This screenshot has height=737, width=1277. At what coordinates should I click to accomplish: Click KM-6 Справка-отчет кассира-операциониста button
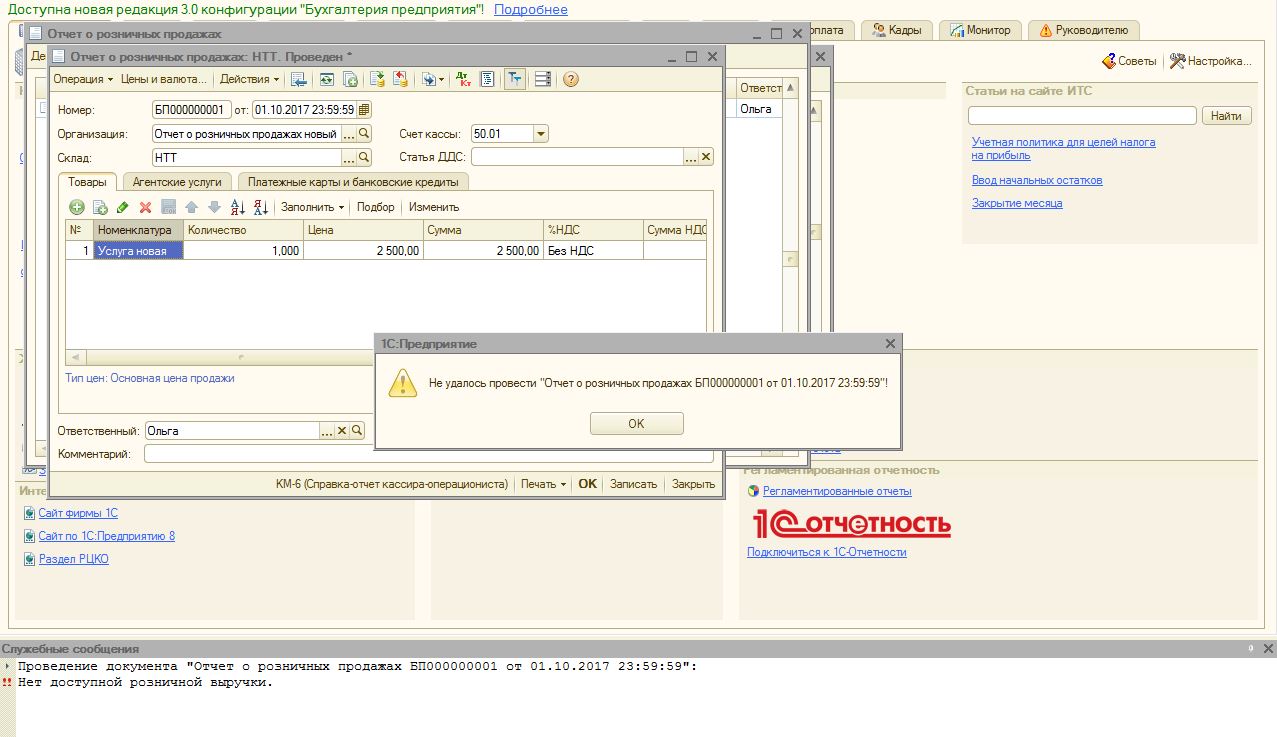point(392,484)
